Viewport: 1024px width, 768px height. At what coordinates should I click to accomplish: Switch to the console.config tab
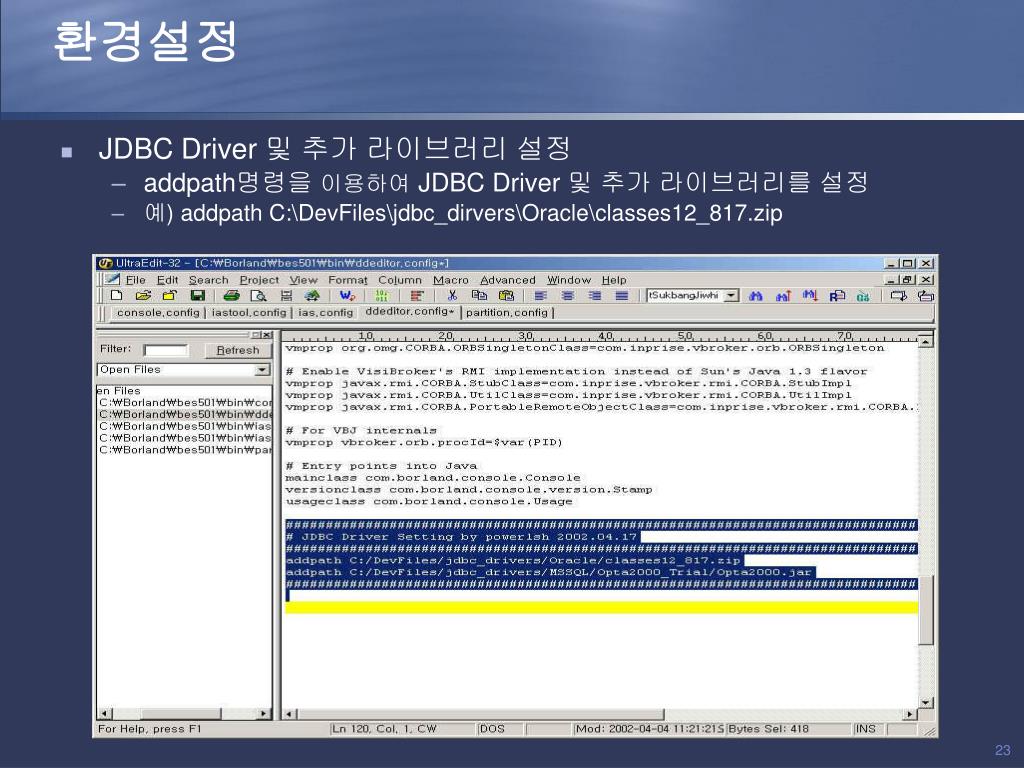tap(158, 313)
